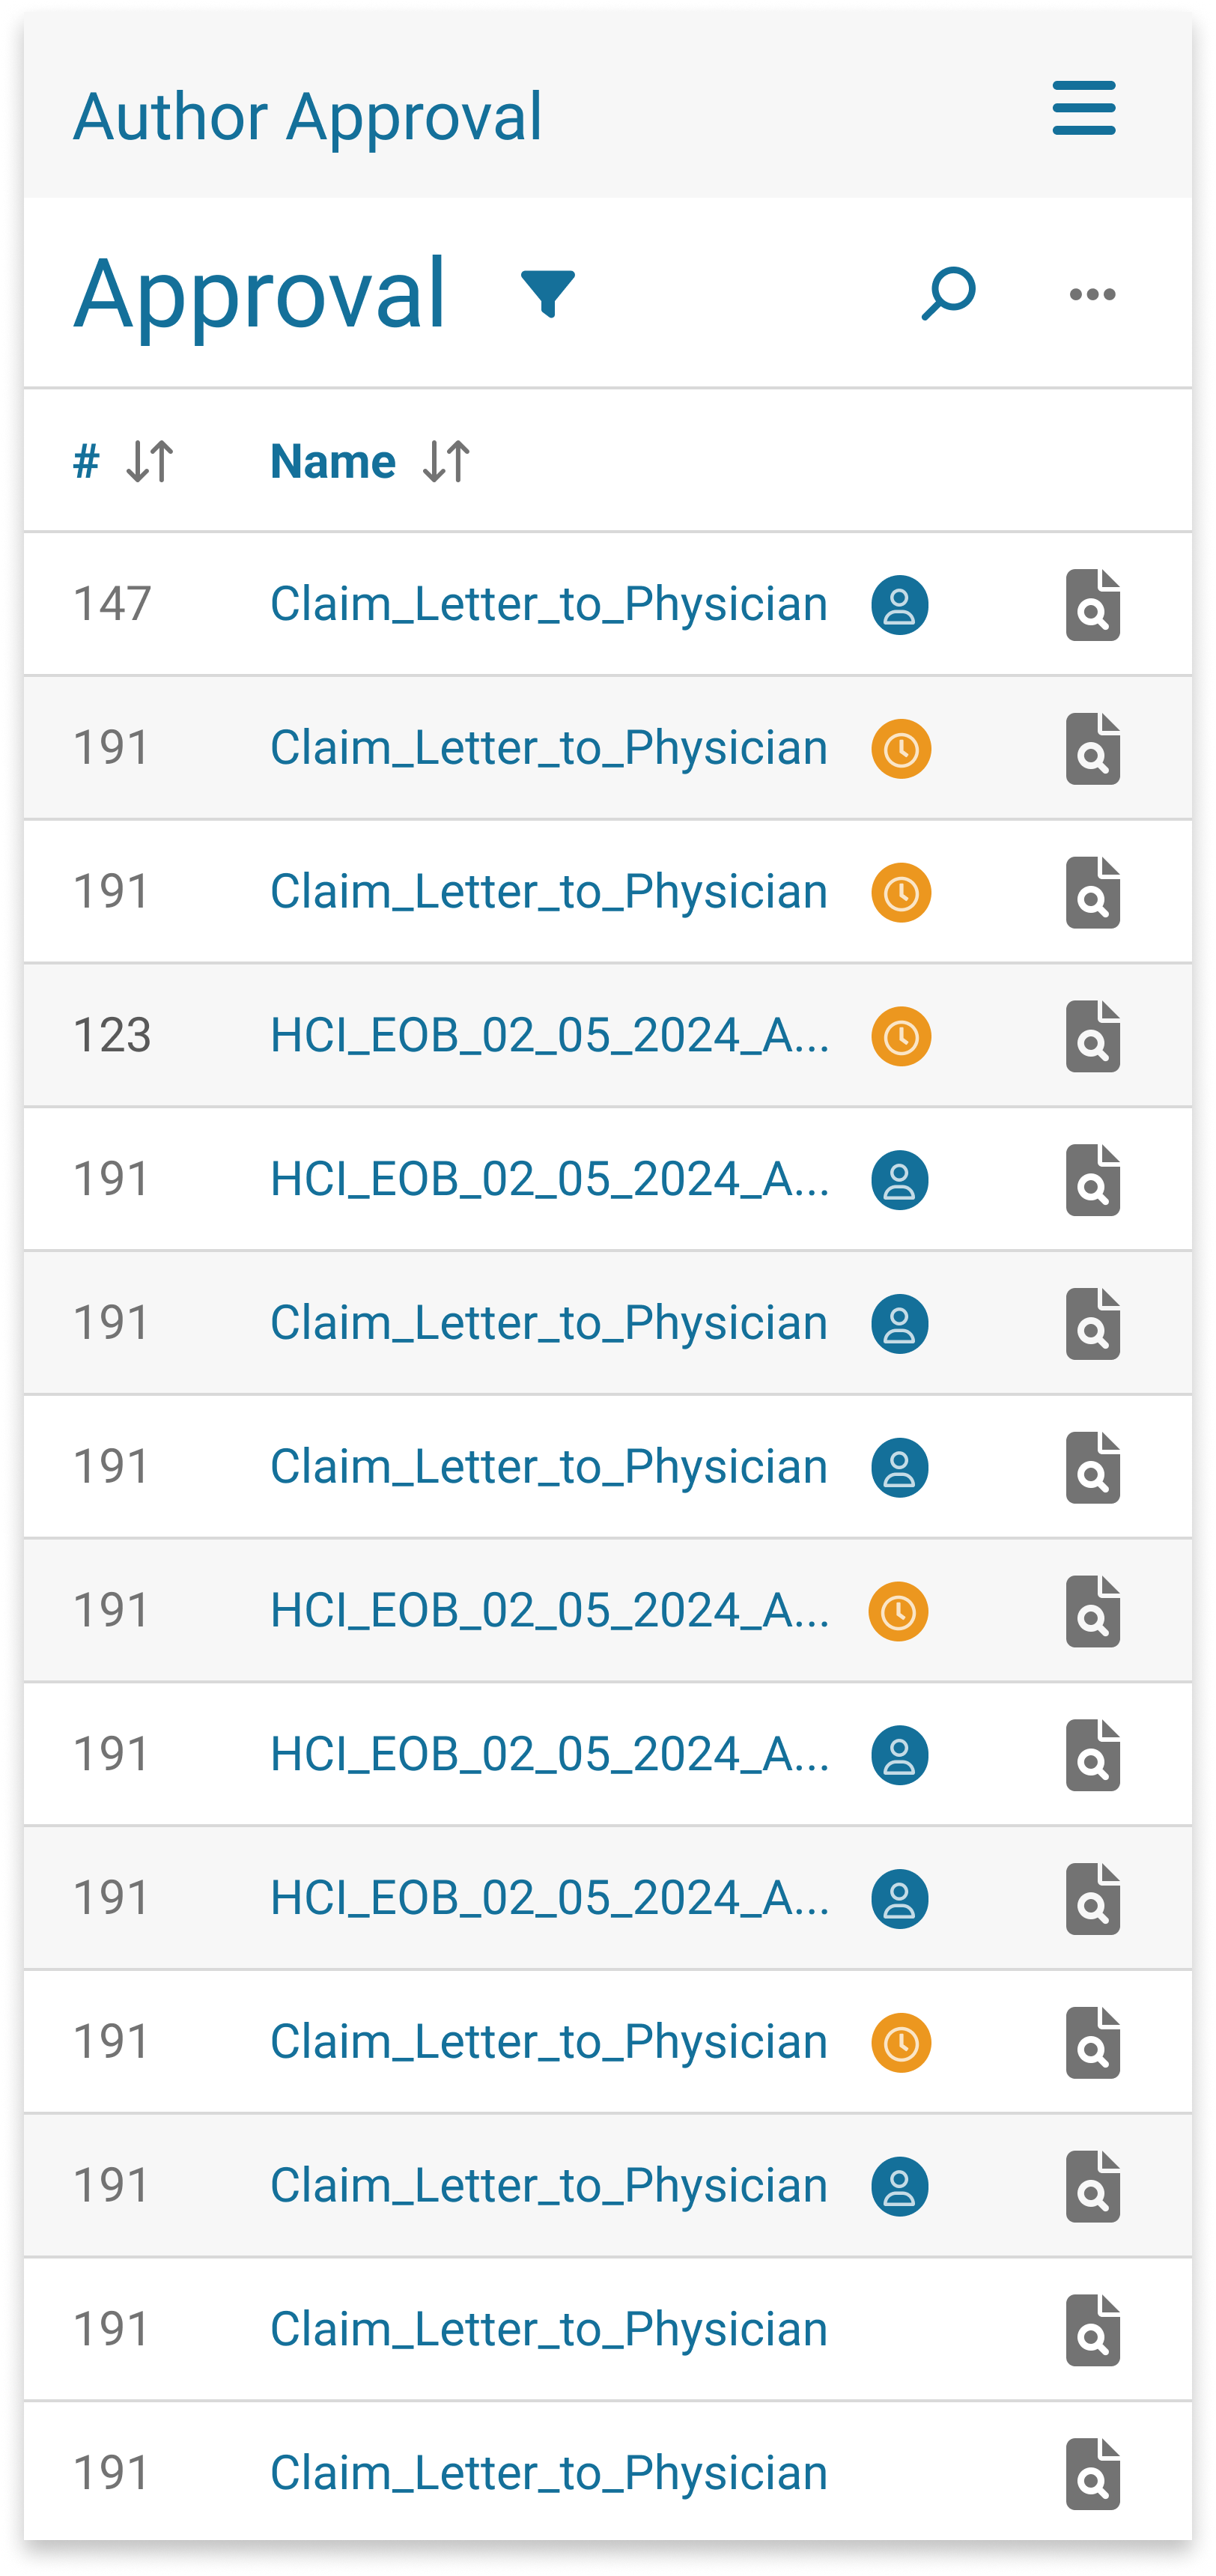Open the last Claim_Letter_to_Physician link
The image size is (1216, 2576).
(548, 2473)
